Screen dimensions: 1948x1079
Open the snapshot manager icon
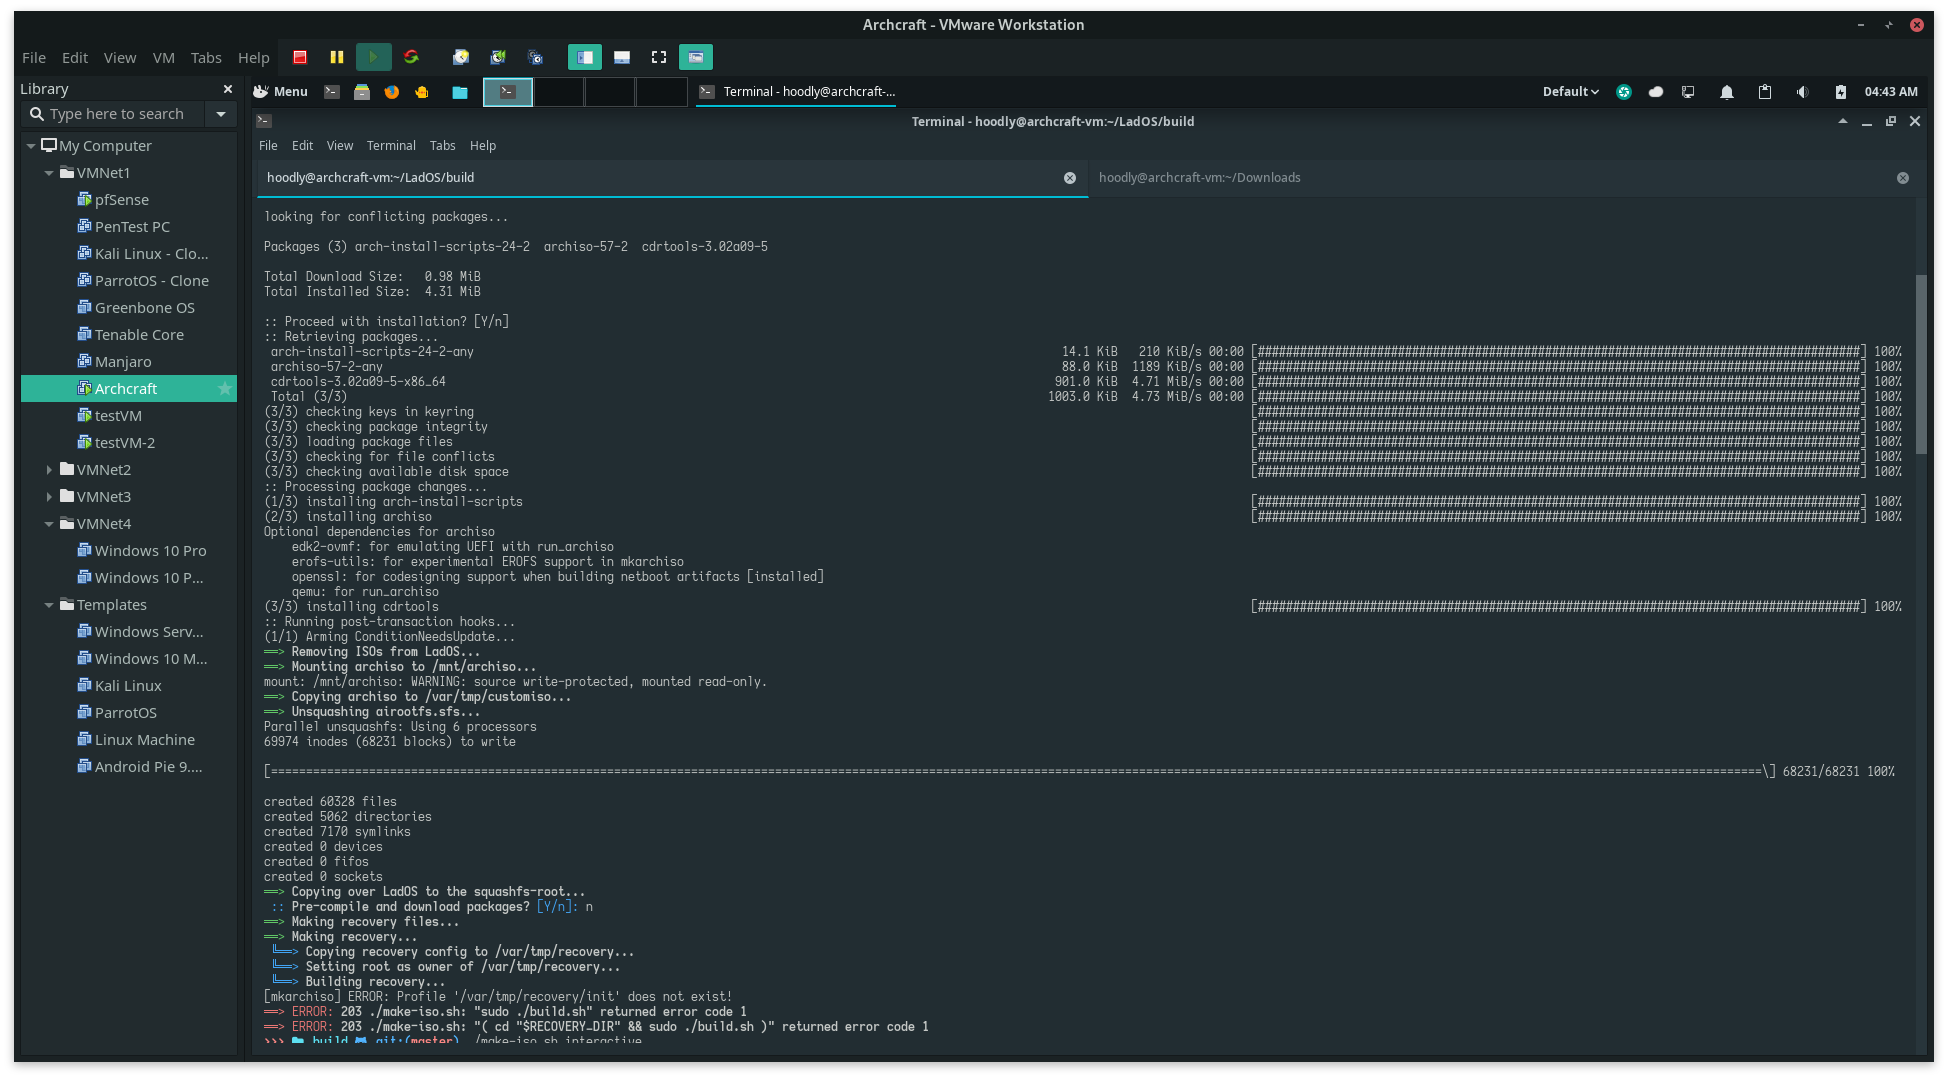point(535,57)
